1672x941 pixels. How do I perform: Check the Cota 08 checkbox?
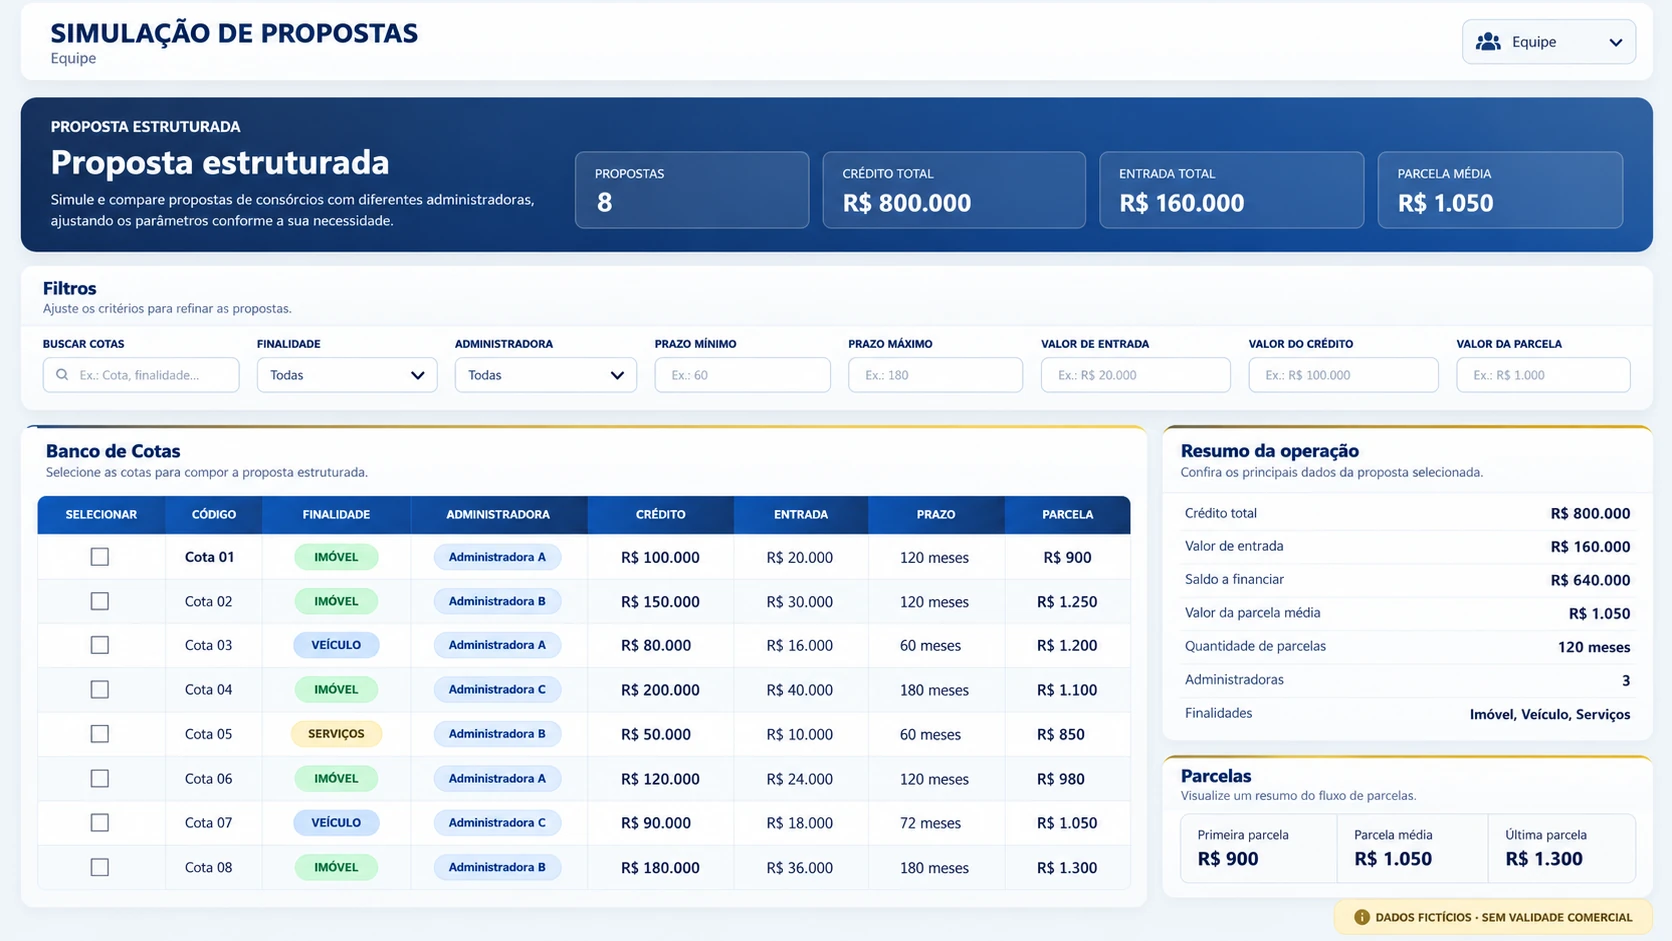pyautogui.click(x=100, y=867)
